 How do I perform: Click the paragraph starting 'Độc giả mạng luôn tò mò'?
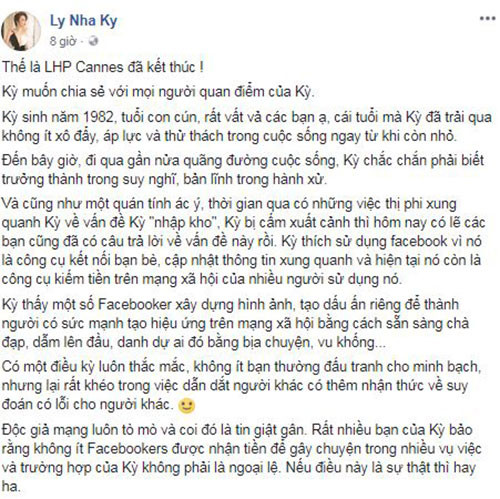point(242,458)
